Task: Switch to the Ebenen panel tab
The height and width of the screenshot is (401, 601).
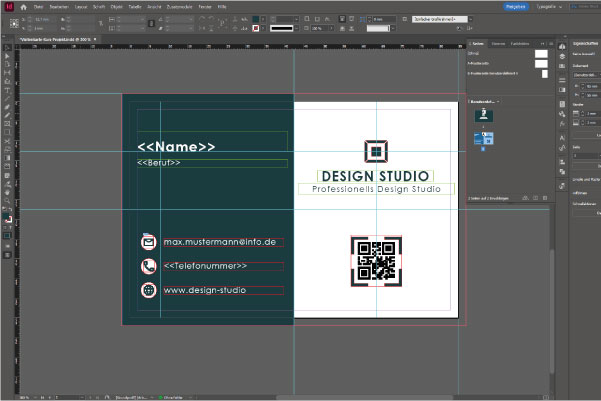Action: (x=498, y=44)
